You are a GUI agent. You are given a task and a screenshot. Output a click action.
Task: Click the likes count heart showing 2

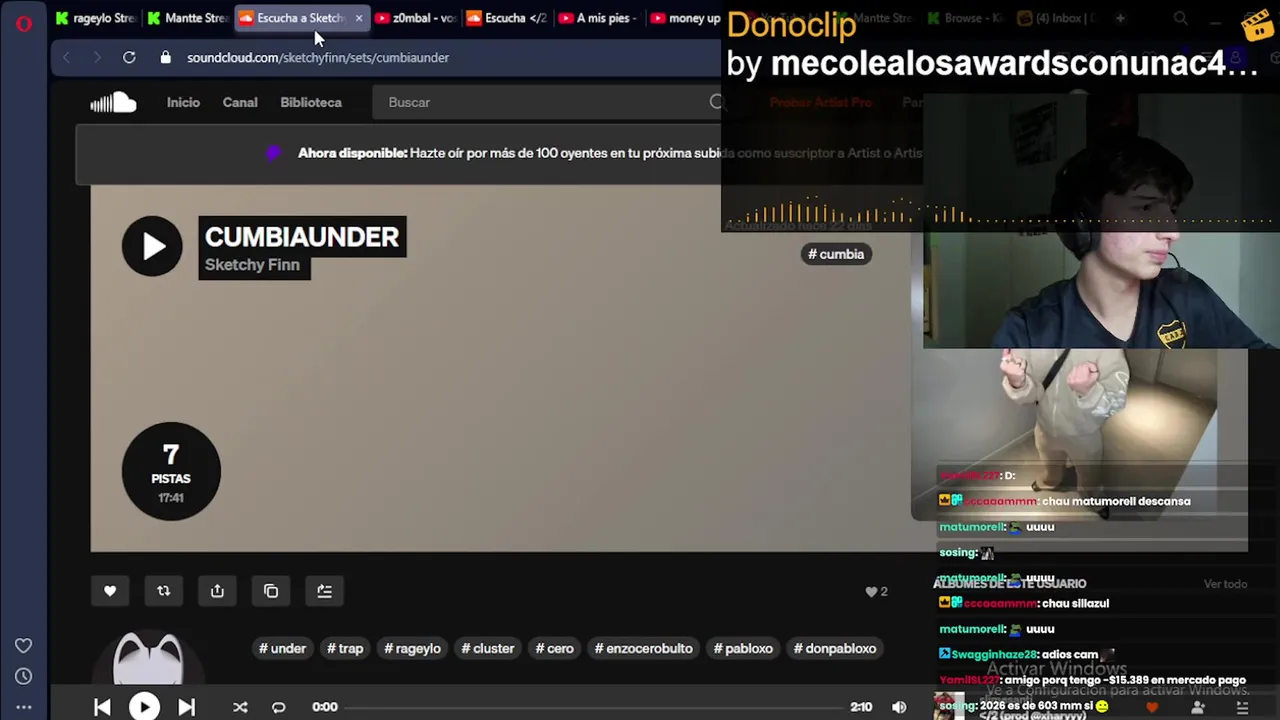pos(876,592)
